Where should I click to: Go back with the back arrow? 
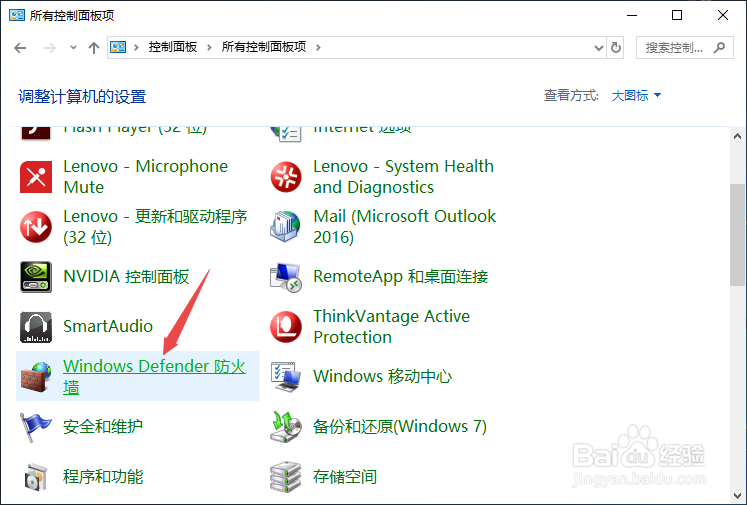tap(20, 48)
